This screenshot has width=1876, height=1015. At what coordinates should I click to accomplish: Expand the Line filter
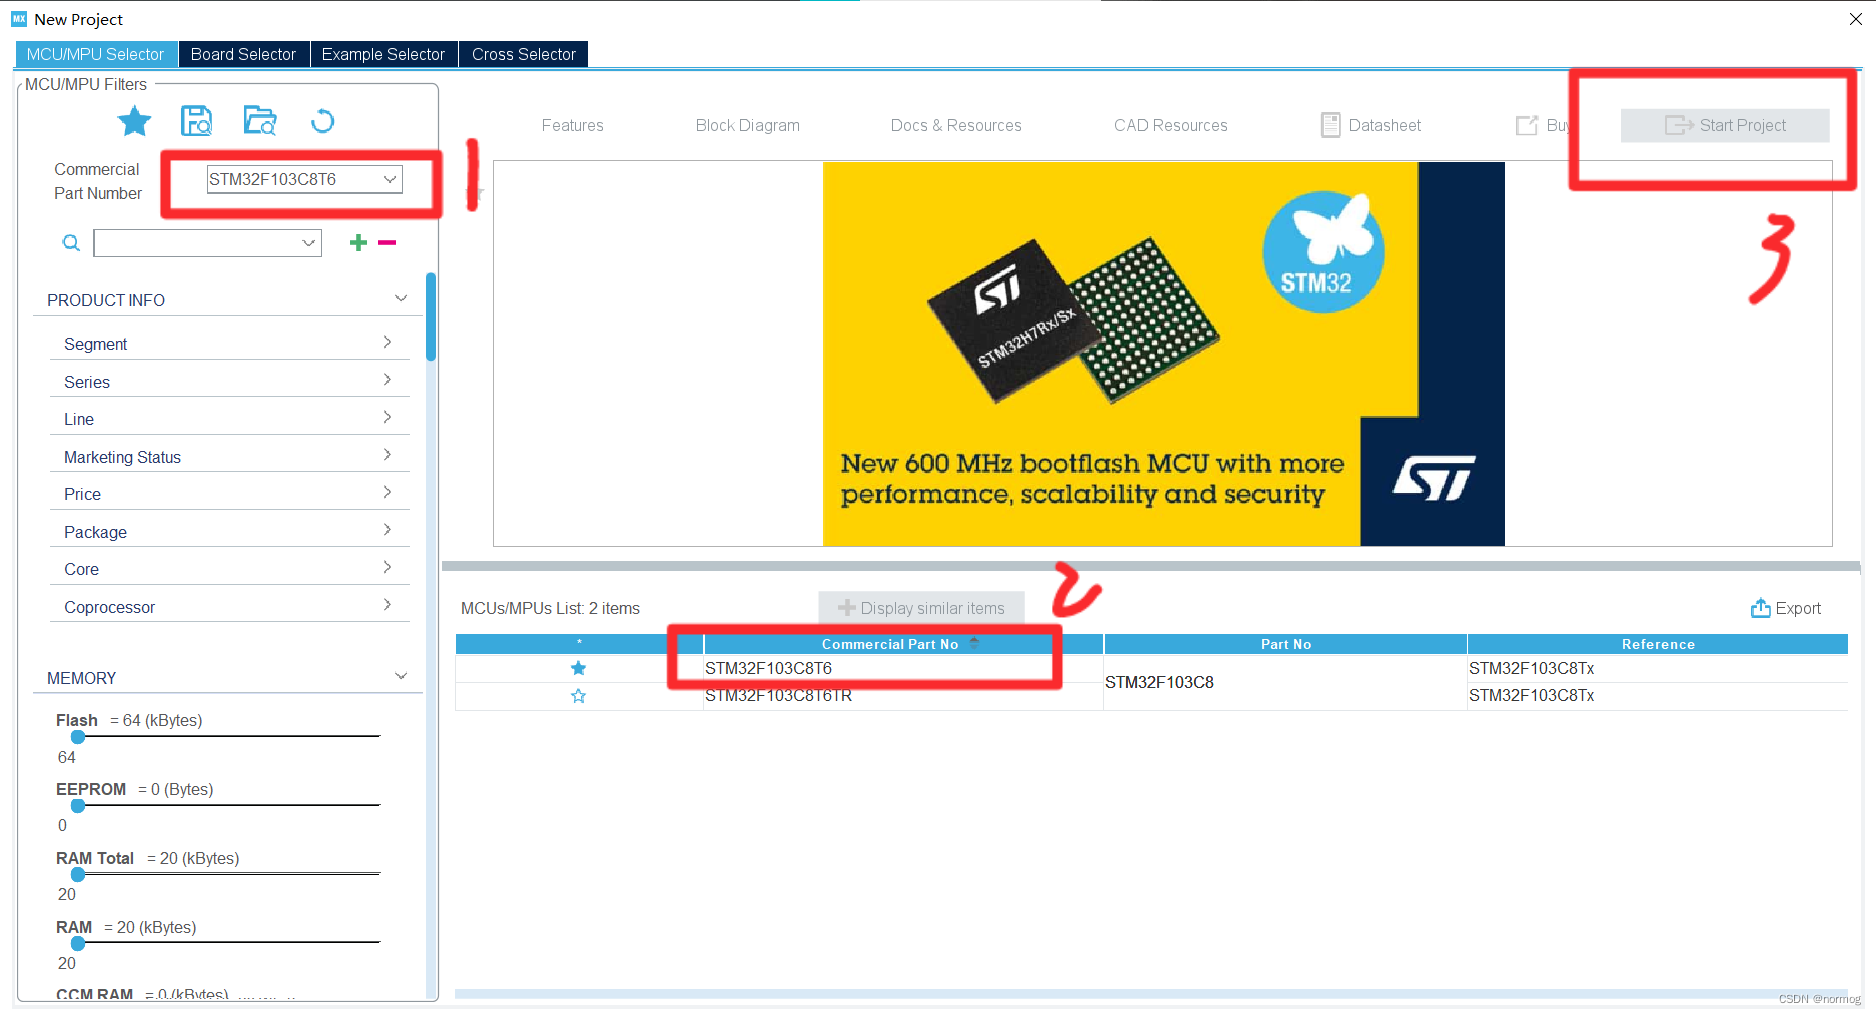[387, 418]
